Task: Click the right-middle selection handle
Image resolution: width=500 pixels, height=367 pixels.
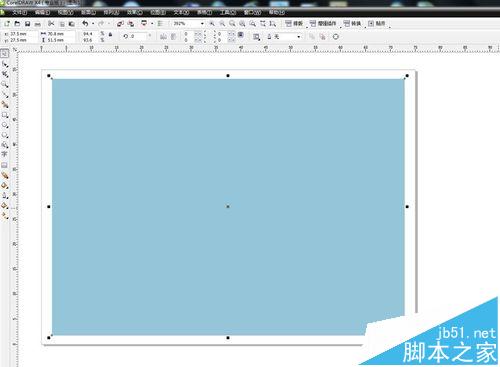Action: click(x=407, y=207)
